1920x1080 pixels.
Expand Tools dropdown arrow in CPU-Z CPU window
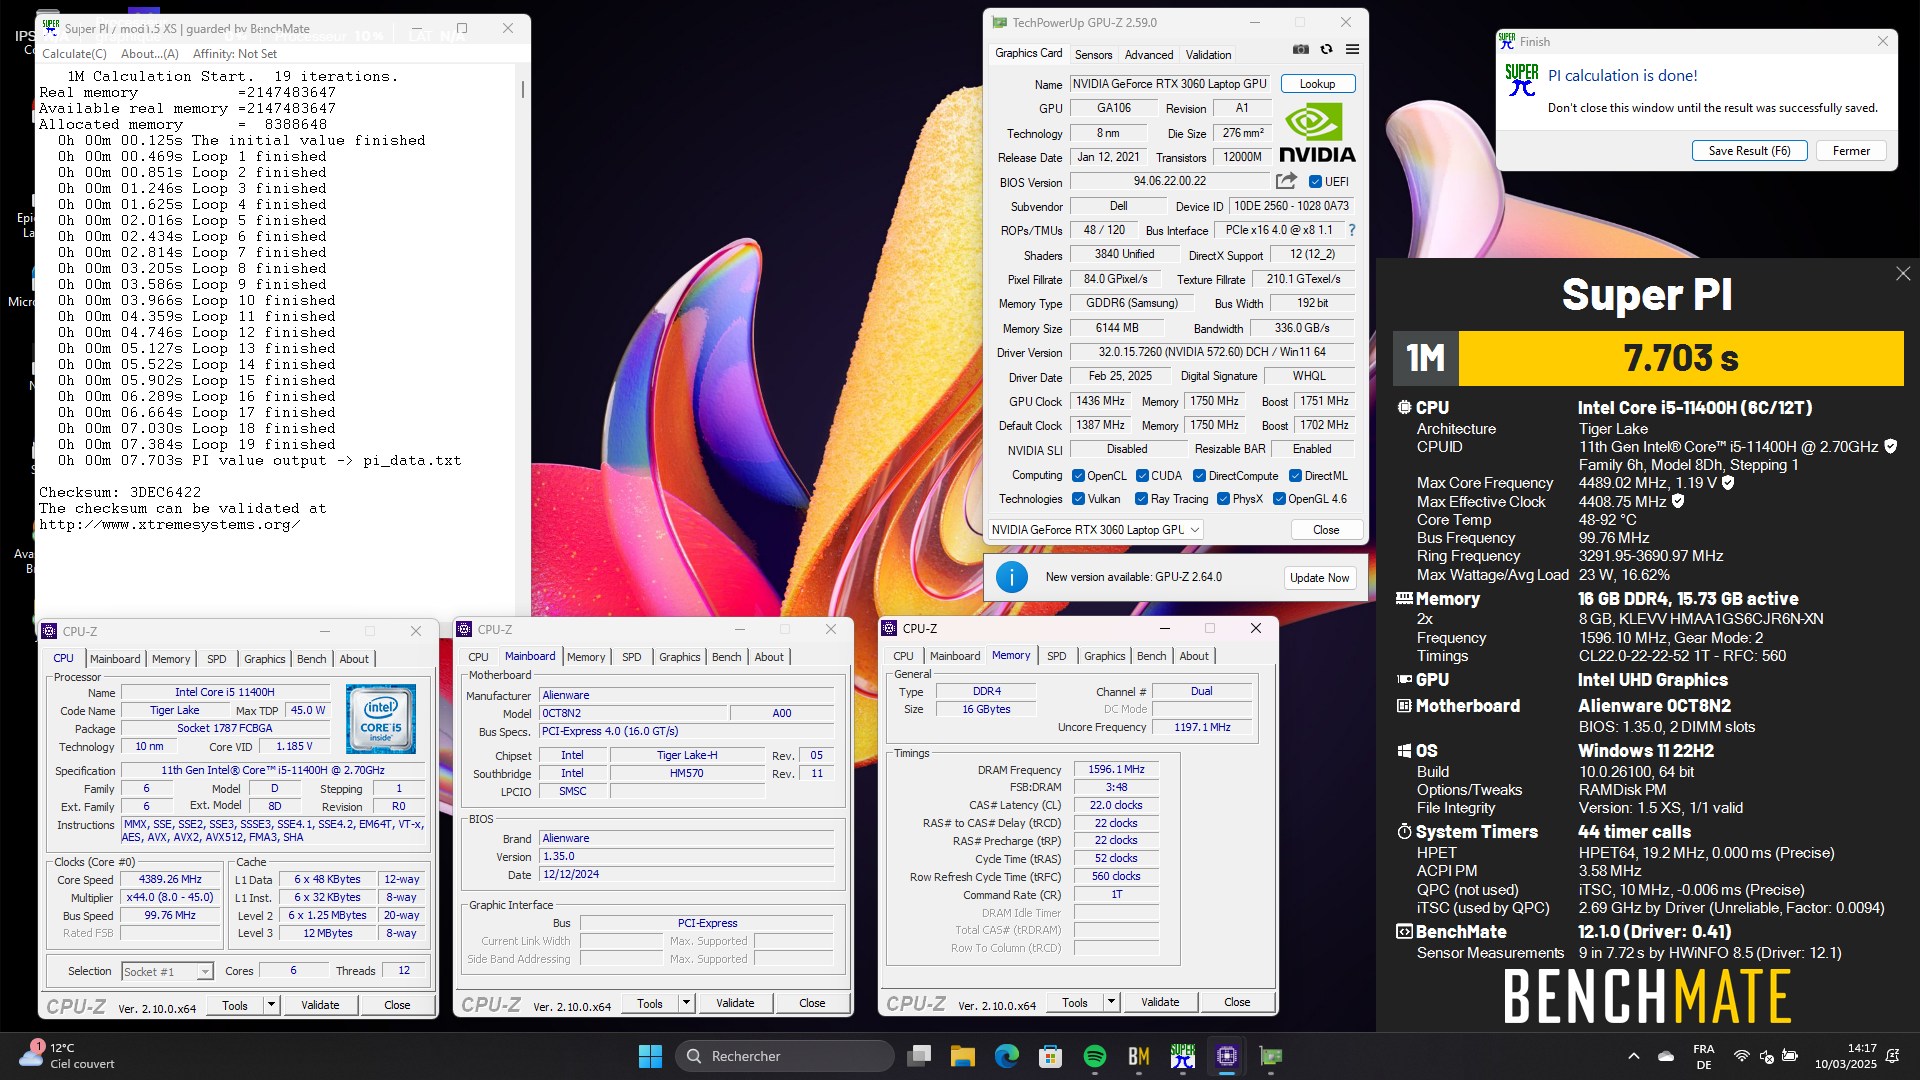271,1005
